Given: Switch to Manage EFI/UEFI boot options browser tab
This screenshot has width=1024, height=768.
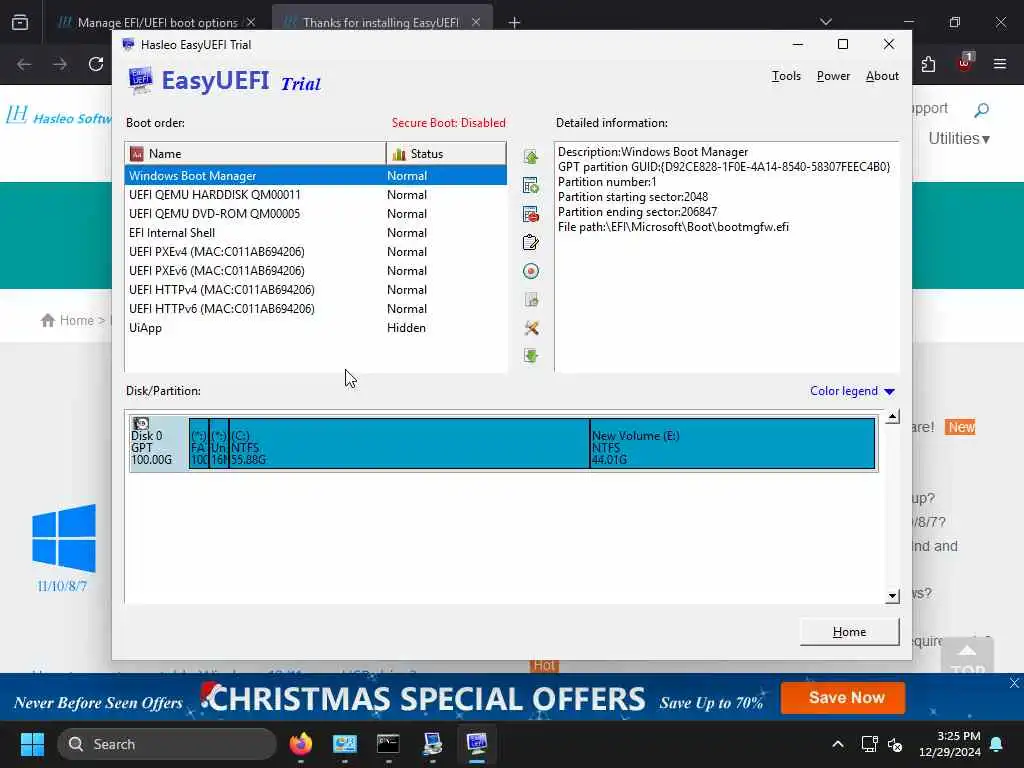Looking at the screenshot, I should (157, 22).
